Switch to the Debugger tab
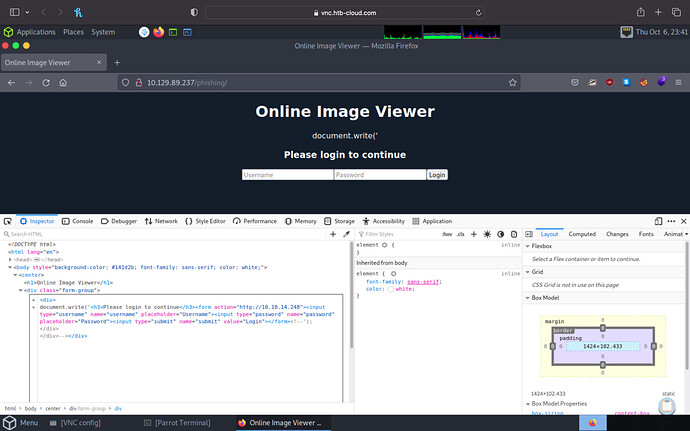690x431 pixels. point(119,221)
